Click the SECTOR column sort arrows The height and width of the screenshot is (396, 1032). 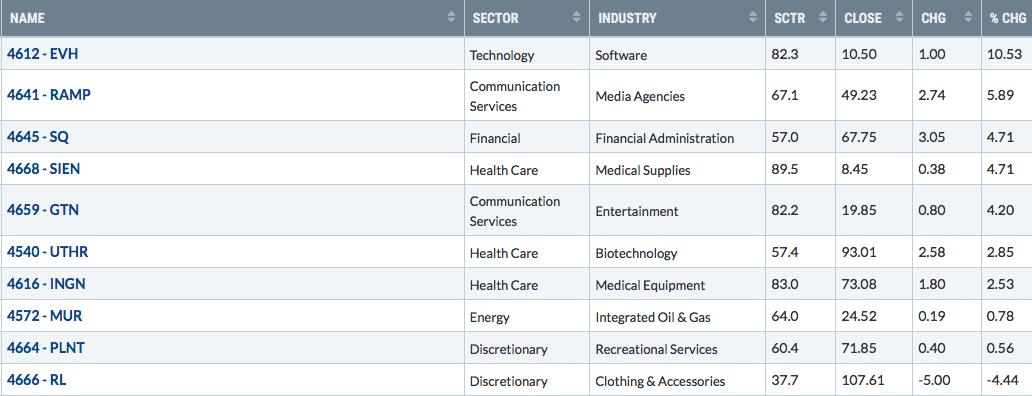577,18
